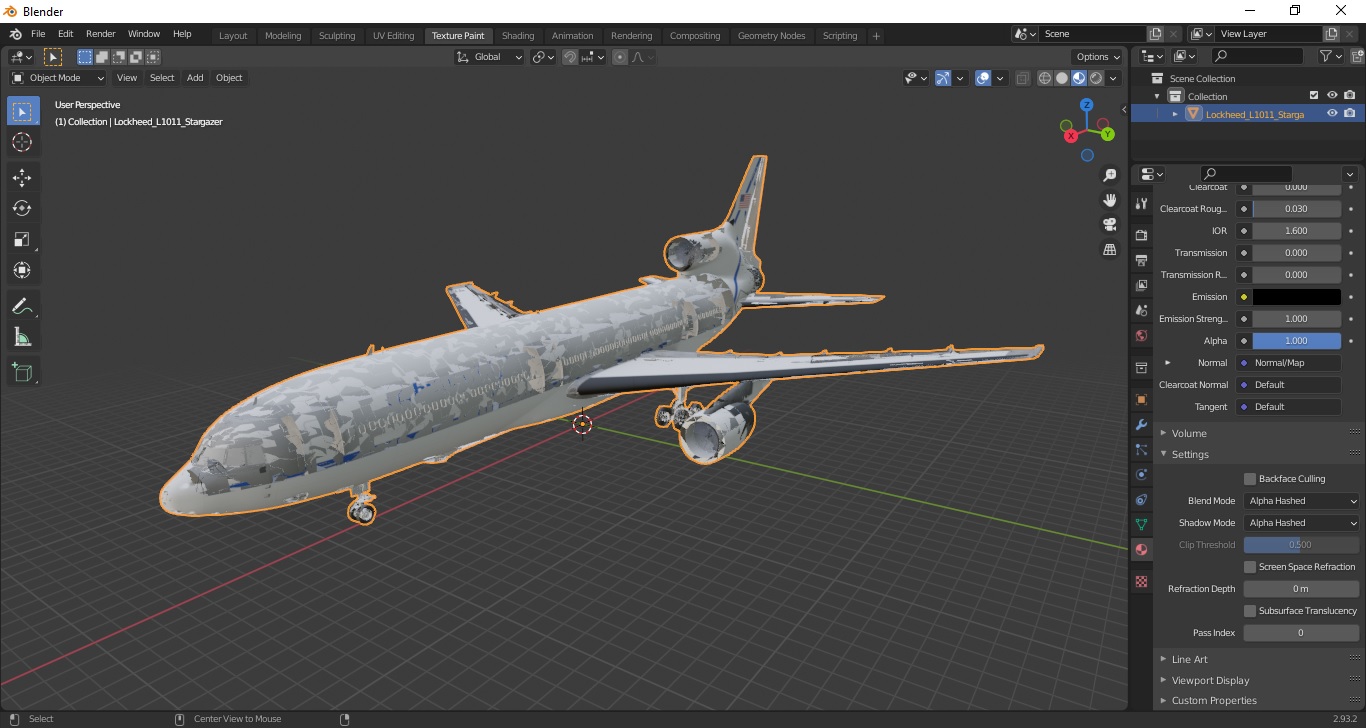The width and height of the screenshot is (1366, 728).
Task: Switch to solid viewport shading
Action: [x=1062, y=78]
